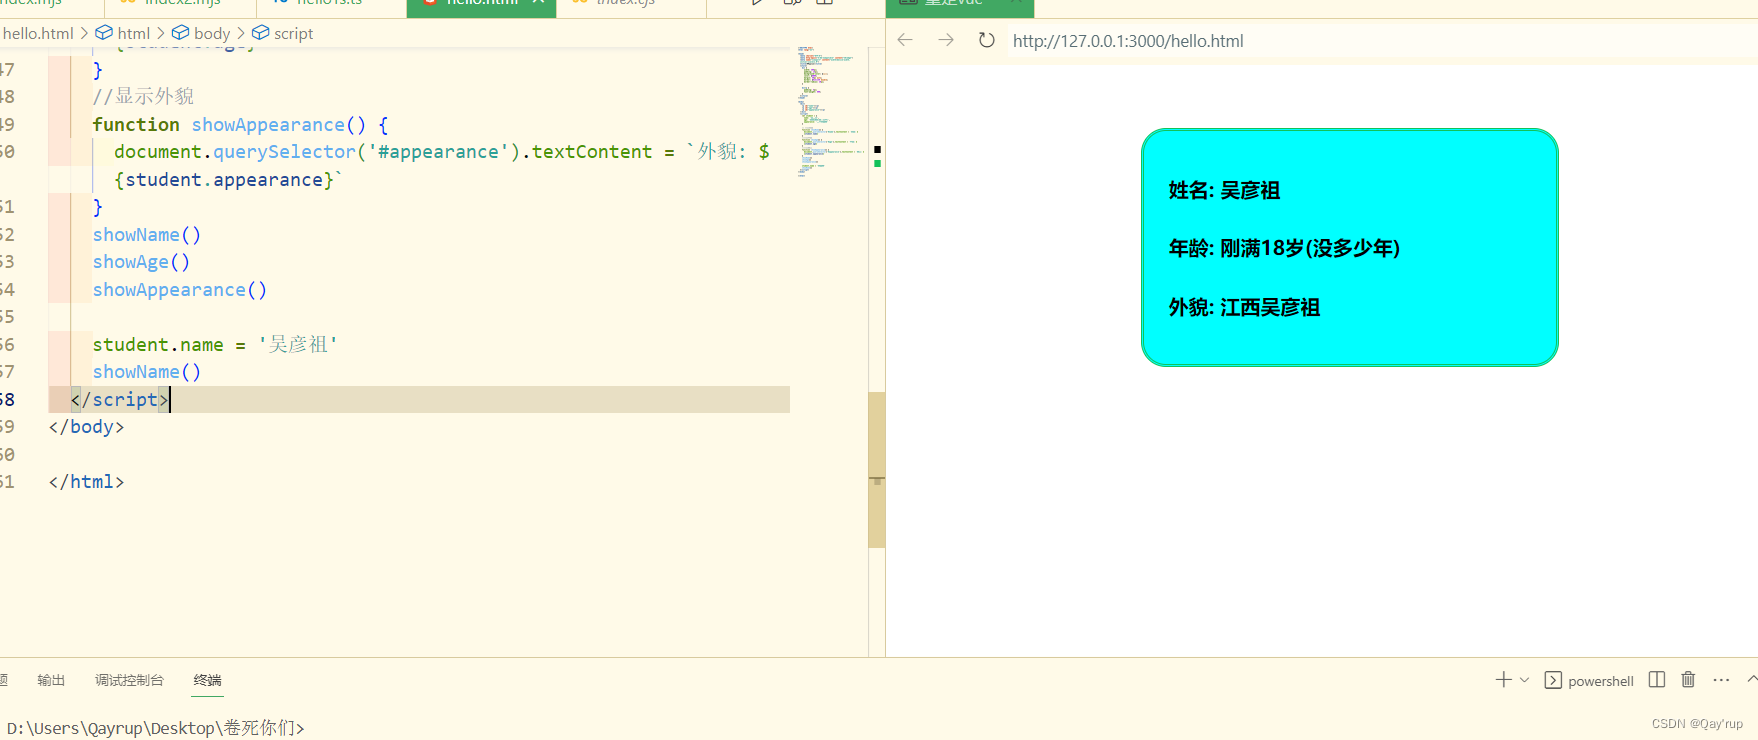
Task: Click the editor vertical scrollbar thumb
Action: (x=877, y=470)
